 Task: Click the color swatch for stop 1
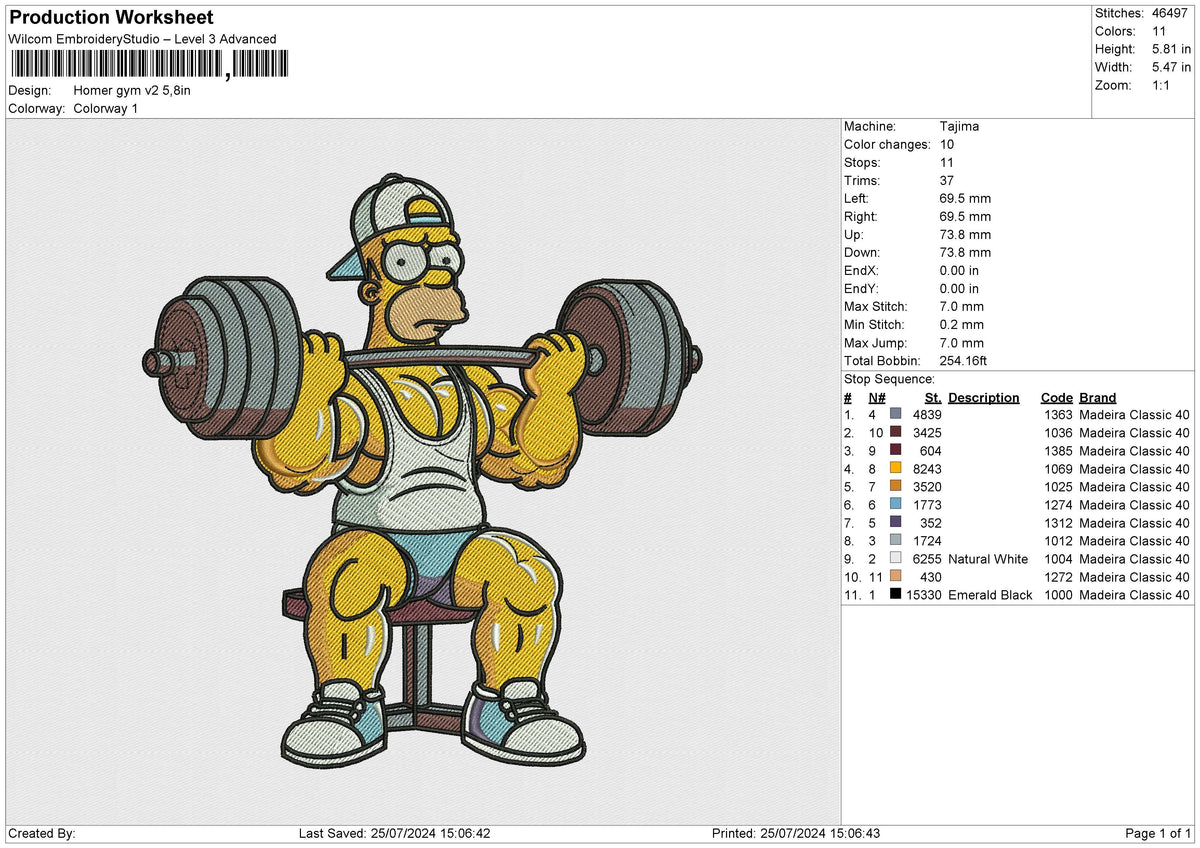[x=896, y=415]
